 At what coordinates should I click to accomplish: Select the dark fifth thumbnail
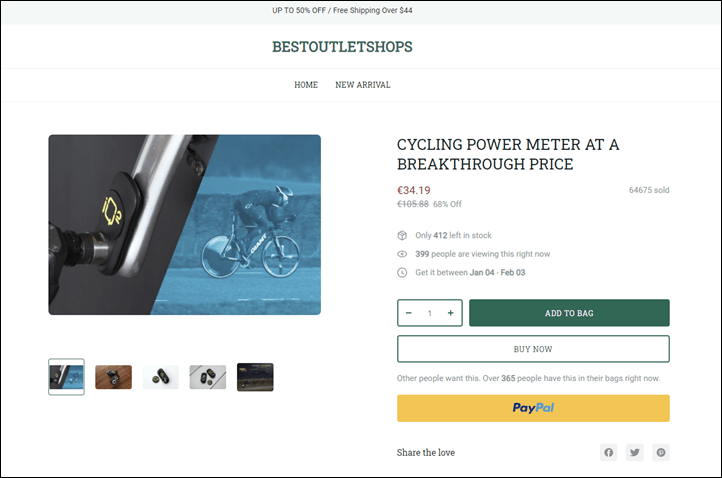255,377
